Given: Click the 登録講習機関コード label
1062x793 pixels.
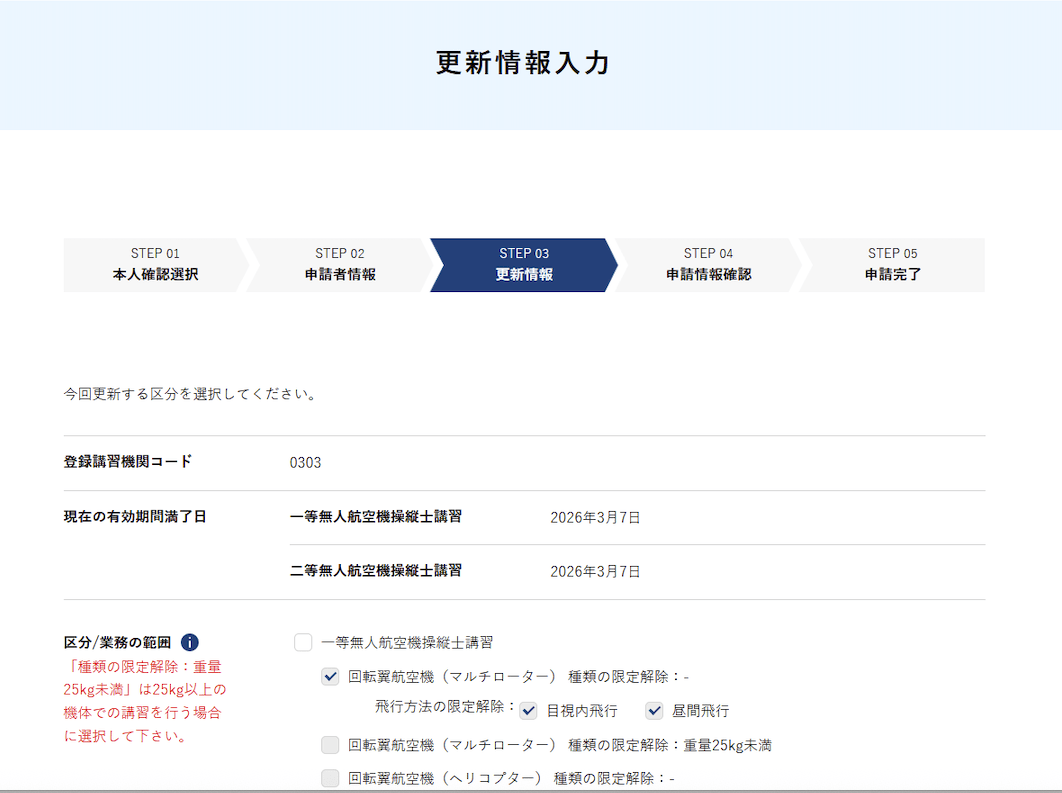Looking at the screenshot, I should (128, 462).
